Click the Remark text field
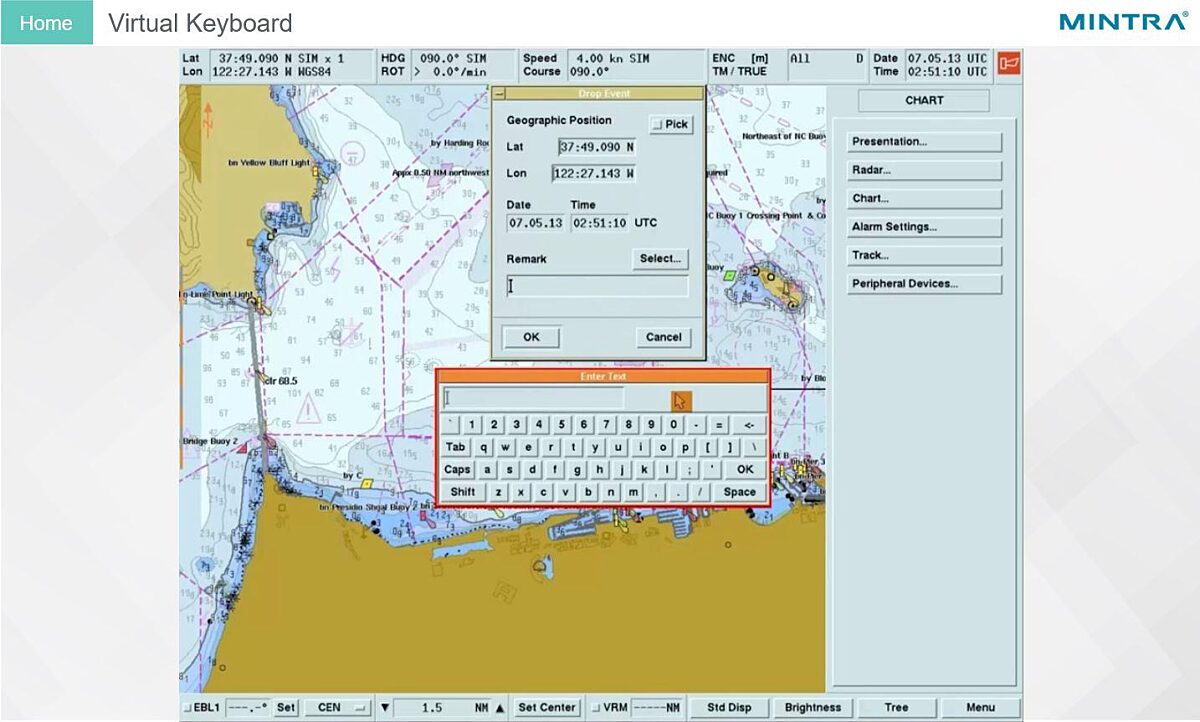 point(597,287)
